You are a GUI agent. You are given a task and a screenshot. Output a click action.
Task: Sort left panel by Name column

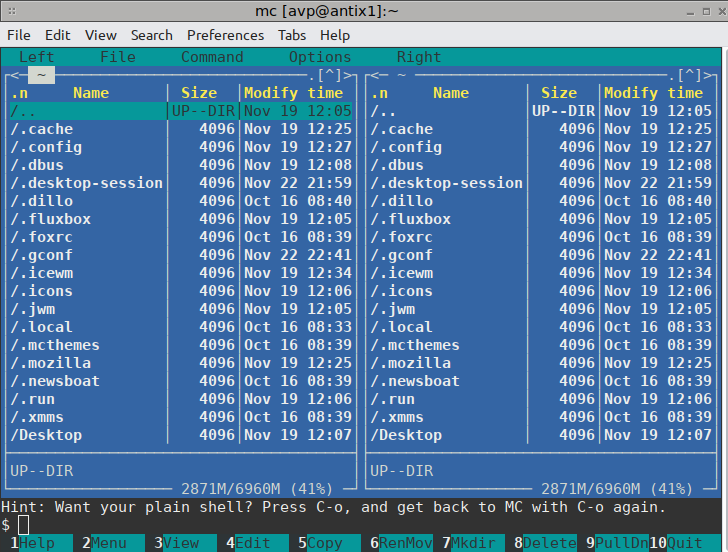tap(91, 93)
